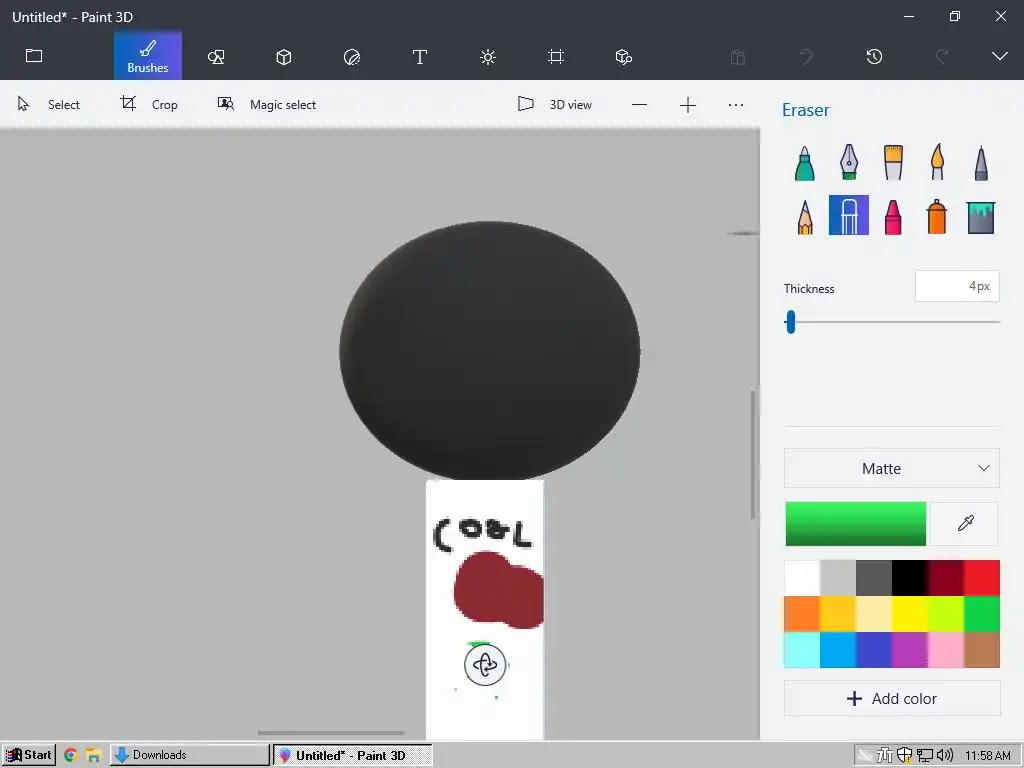
Task: Open the Text tool tab
Action: click(x=420, y=57)
